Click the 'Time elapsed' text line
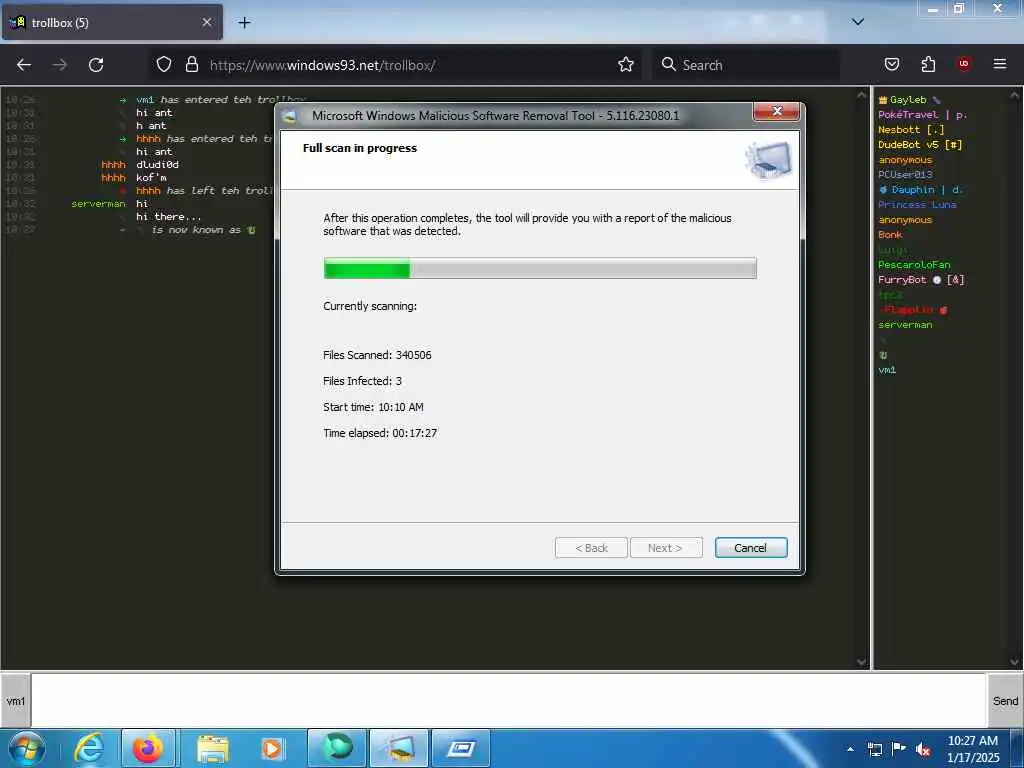 click(x=380, y=434)
